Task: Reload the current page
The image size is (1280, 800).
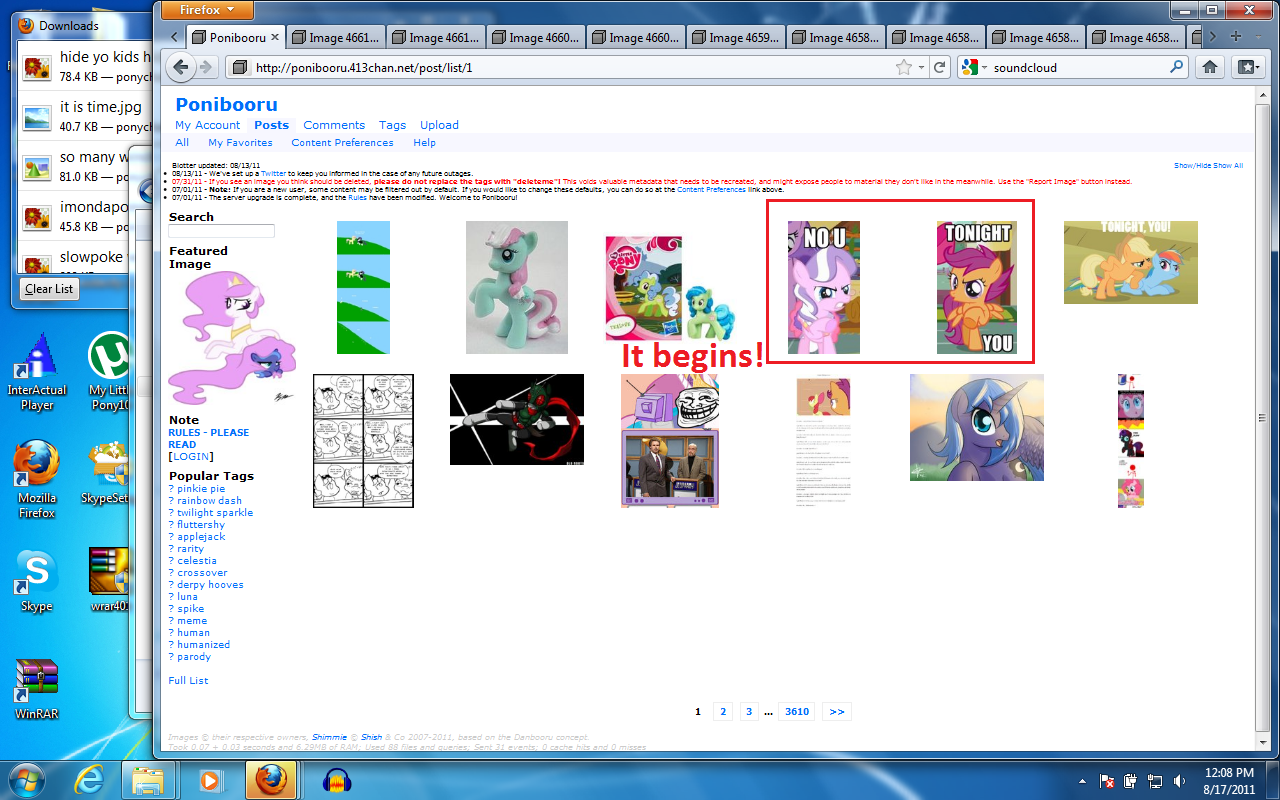Action: click(x=939, y=68)
